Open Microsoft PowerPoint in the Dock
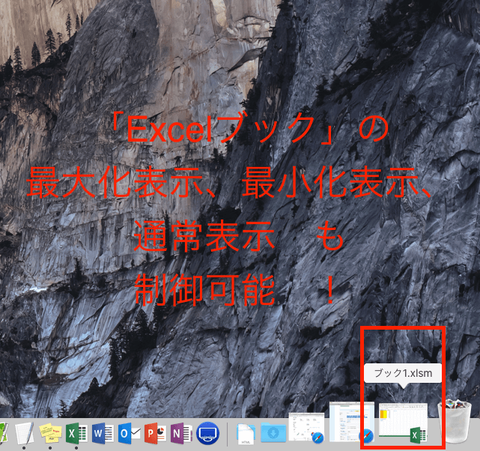 click(155, 433)
